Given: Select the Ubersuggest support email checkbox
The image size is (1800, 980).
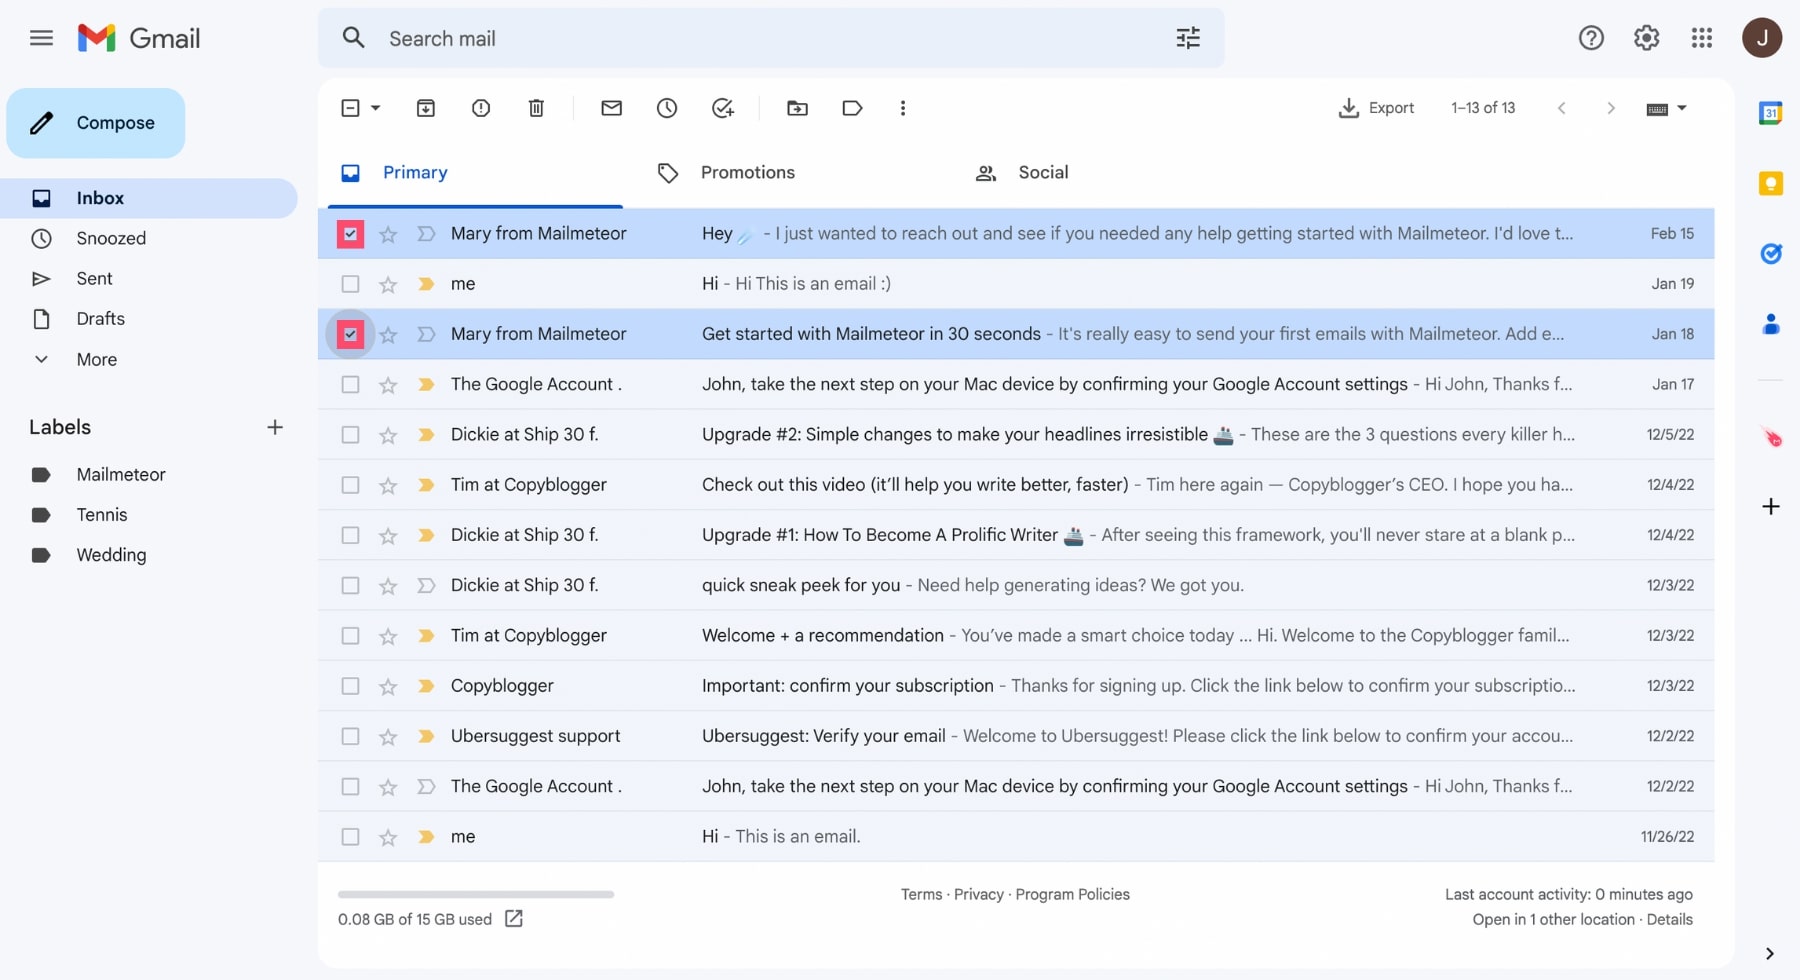Looking at the screenshot, I should (x=350, y=736).
